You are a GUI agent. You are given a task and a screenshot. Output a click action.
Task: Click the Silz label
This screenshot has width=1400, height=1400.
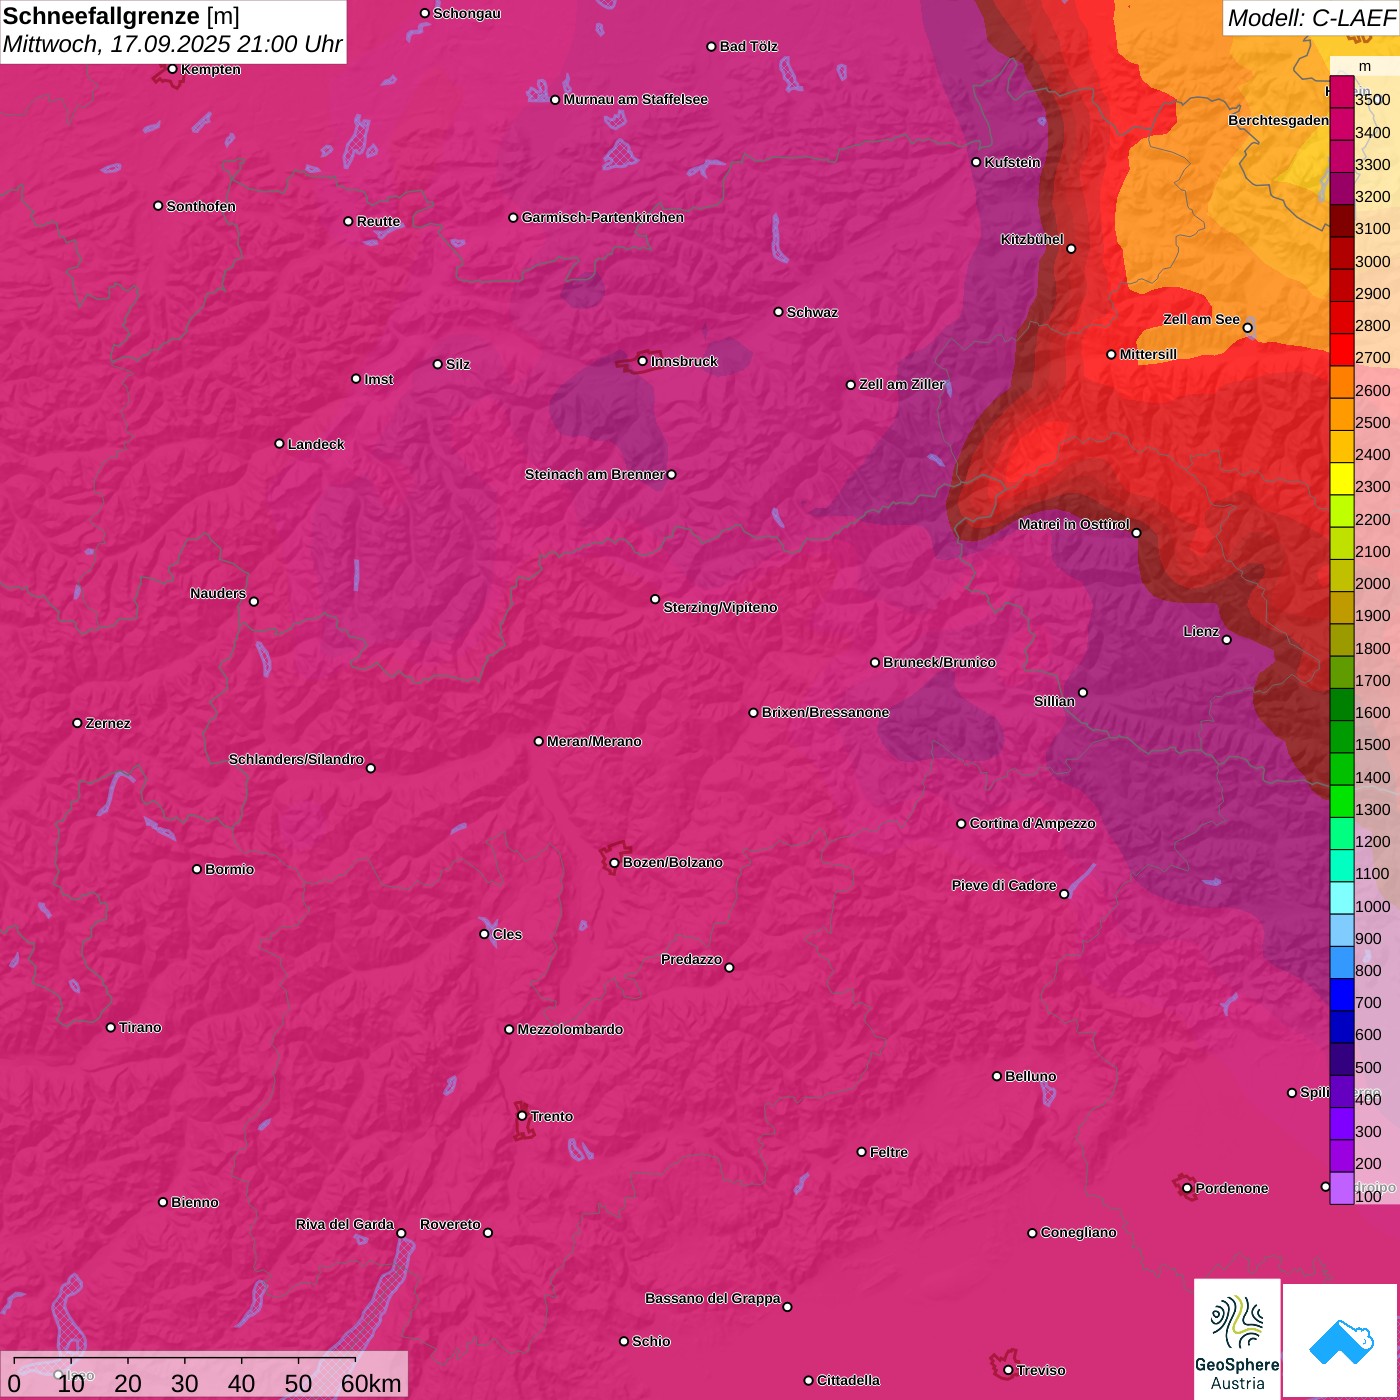(x=458, y=365)
